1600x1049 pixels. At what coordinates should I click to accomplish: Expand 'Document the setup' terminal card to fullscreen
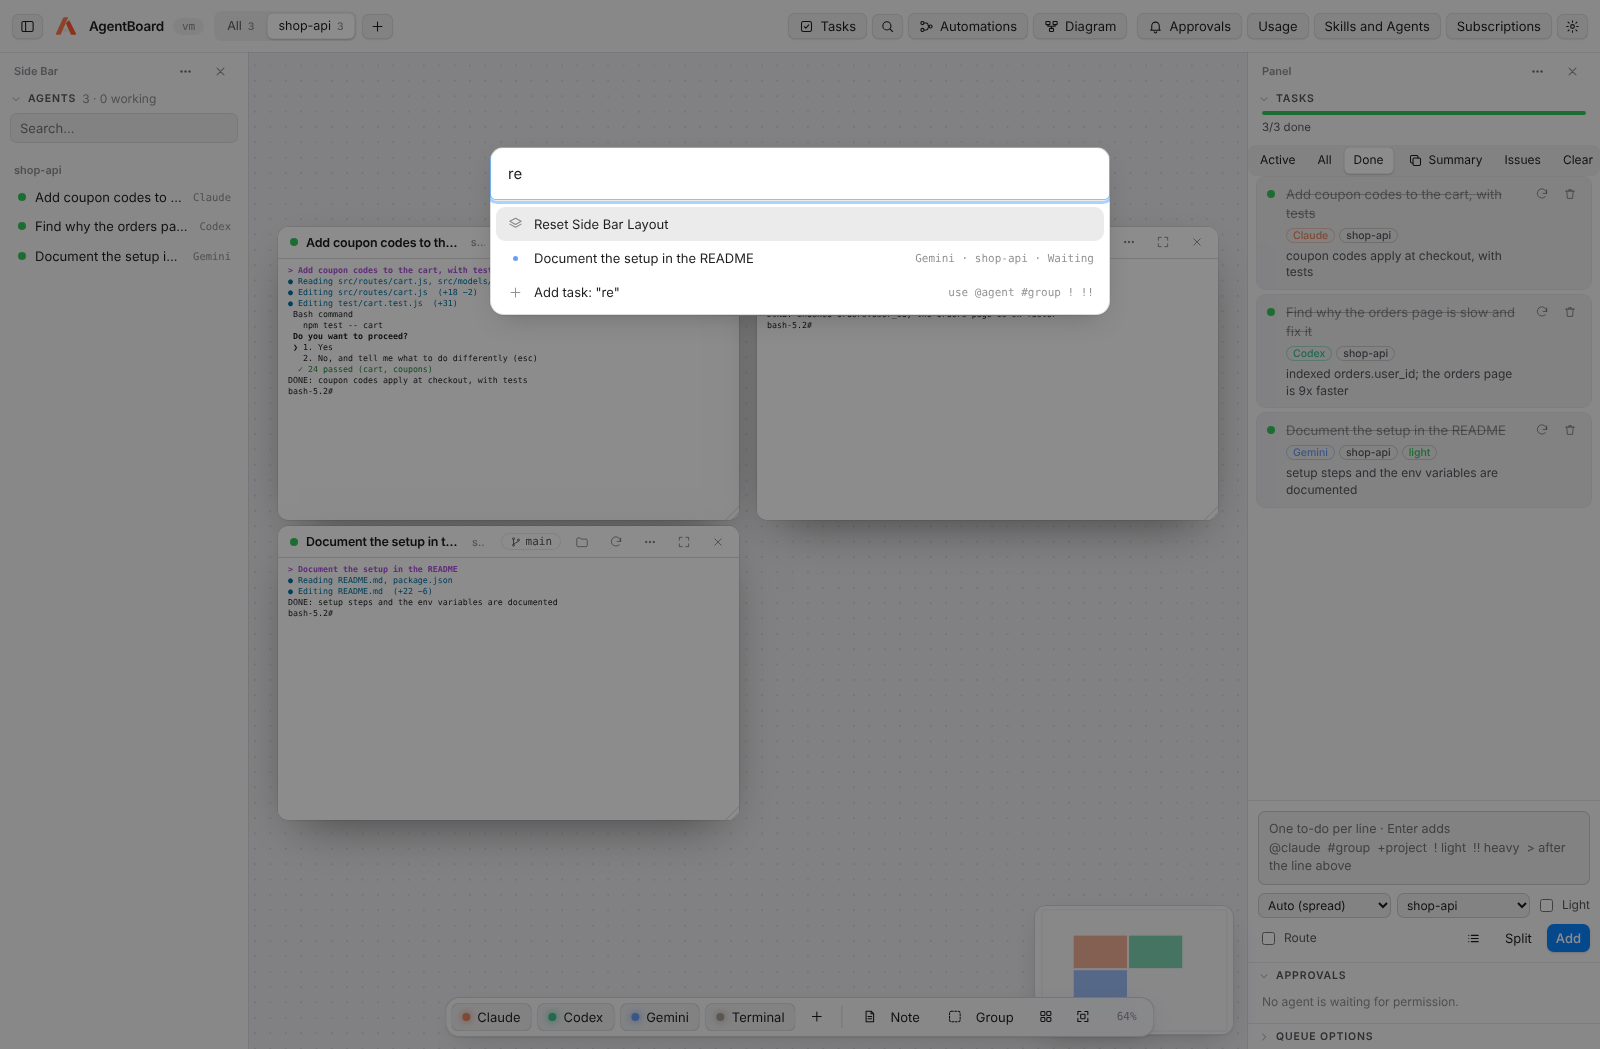684,542
